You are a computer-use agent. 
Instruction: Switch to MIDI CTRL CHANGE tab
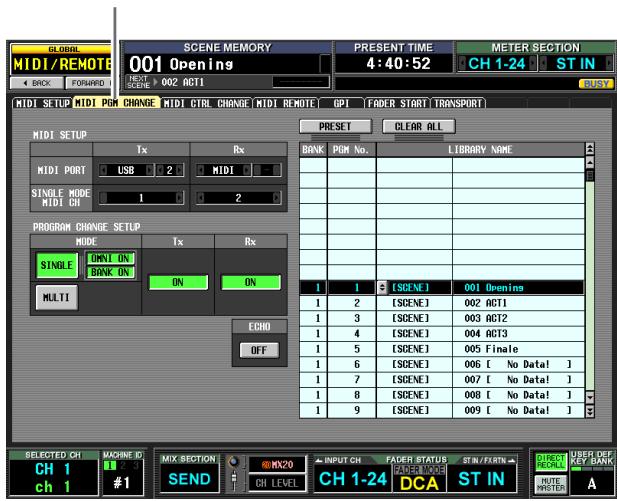point(206,103)
